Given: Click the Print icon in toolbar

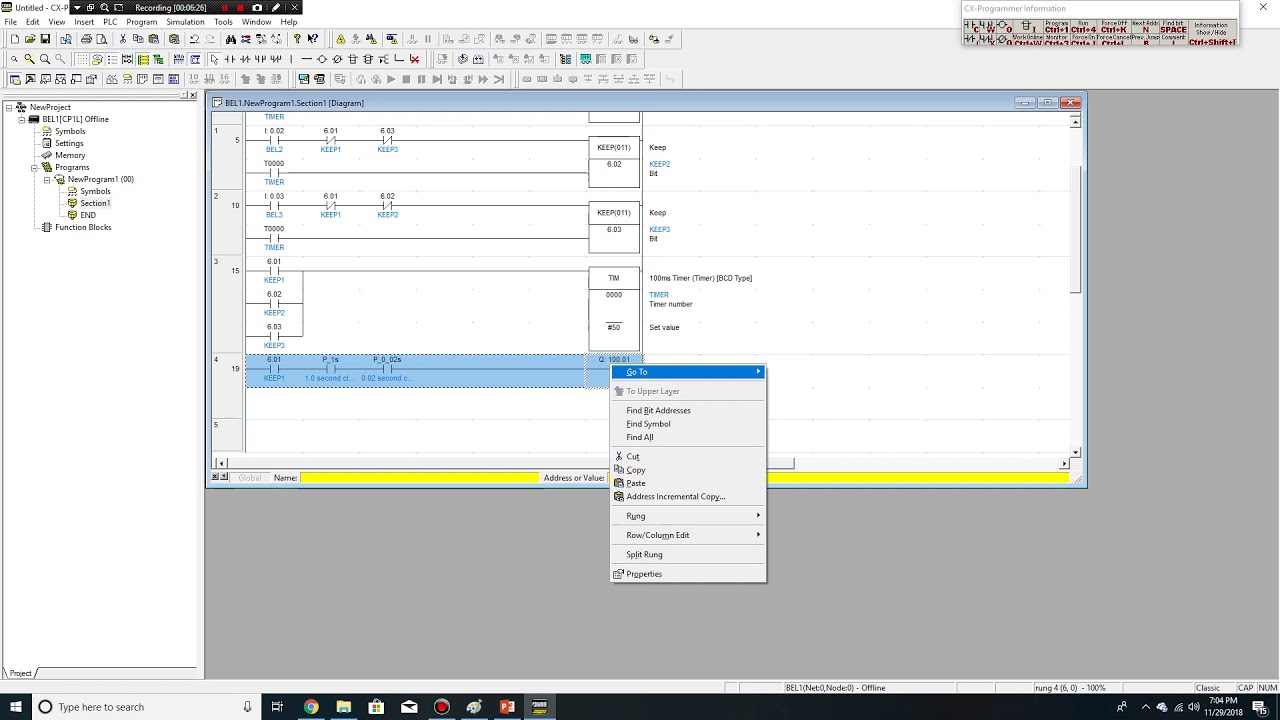Looking at the screenshot, I should [x=86, y=39].
